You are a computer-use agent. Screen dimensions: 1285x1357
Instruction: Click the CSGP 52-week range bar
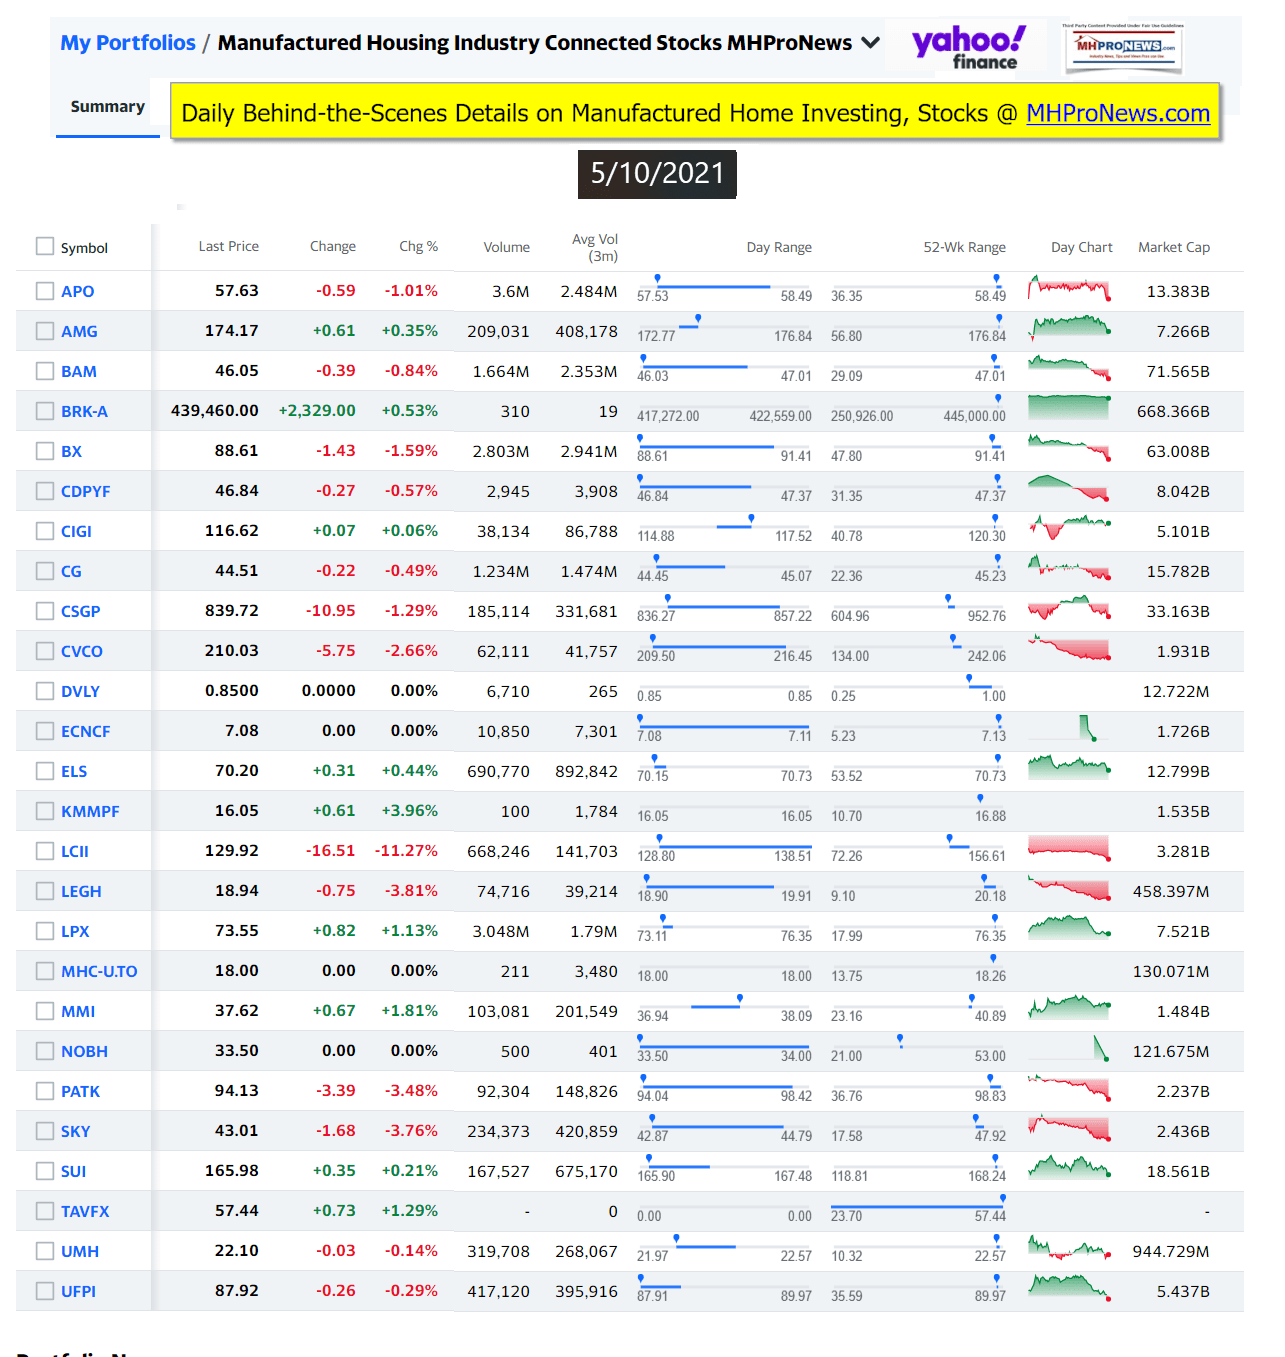coord(918,607)
